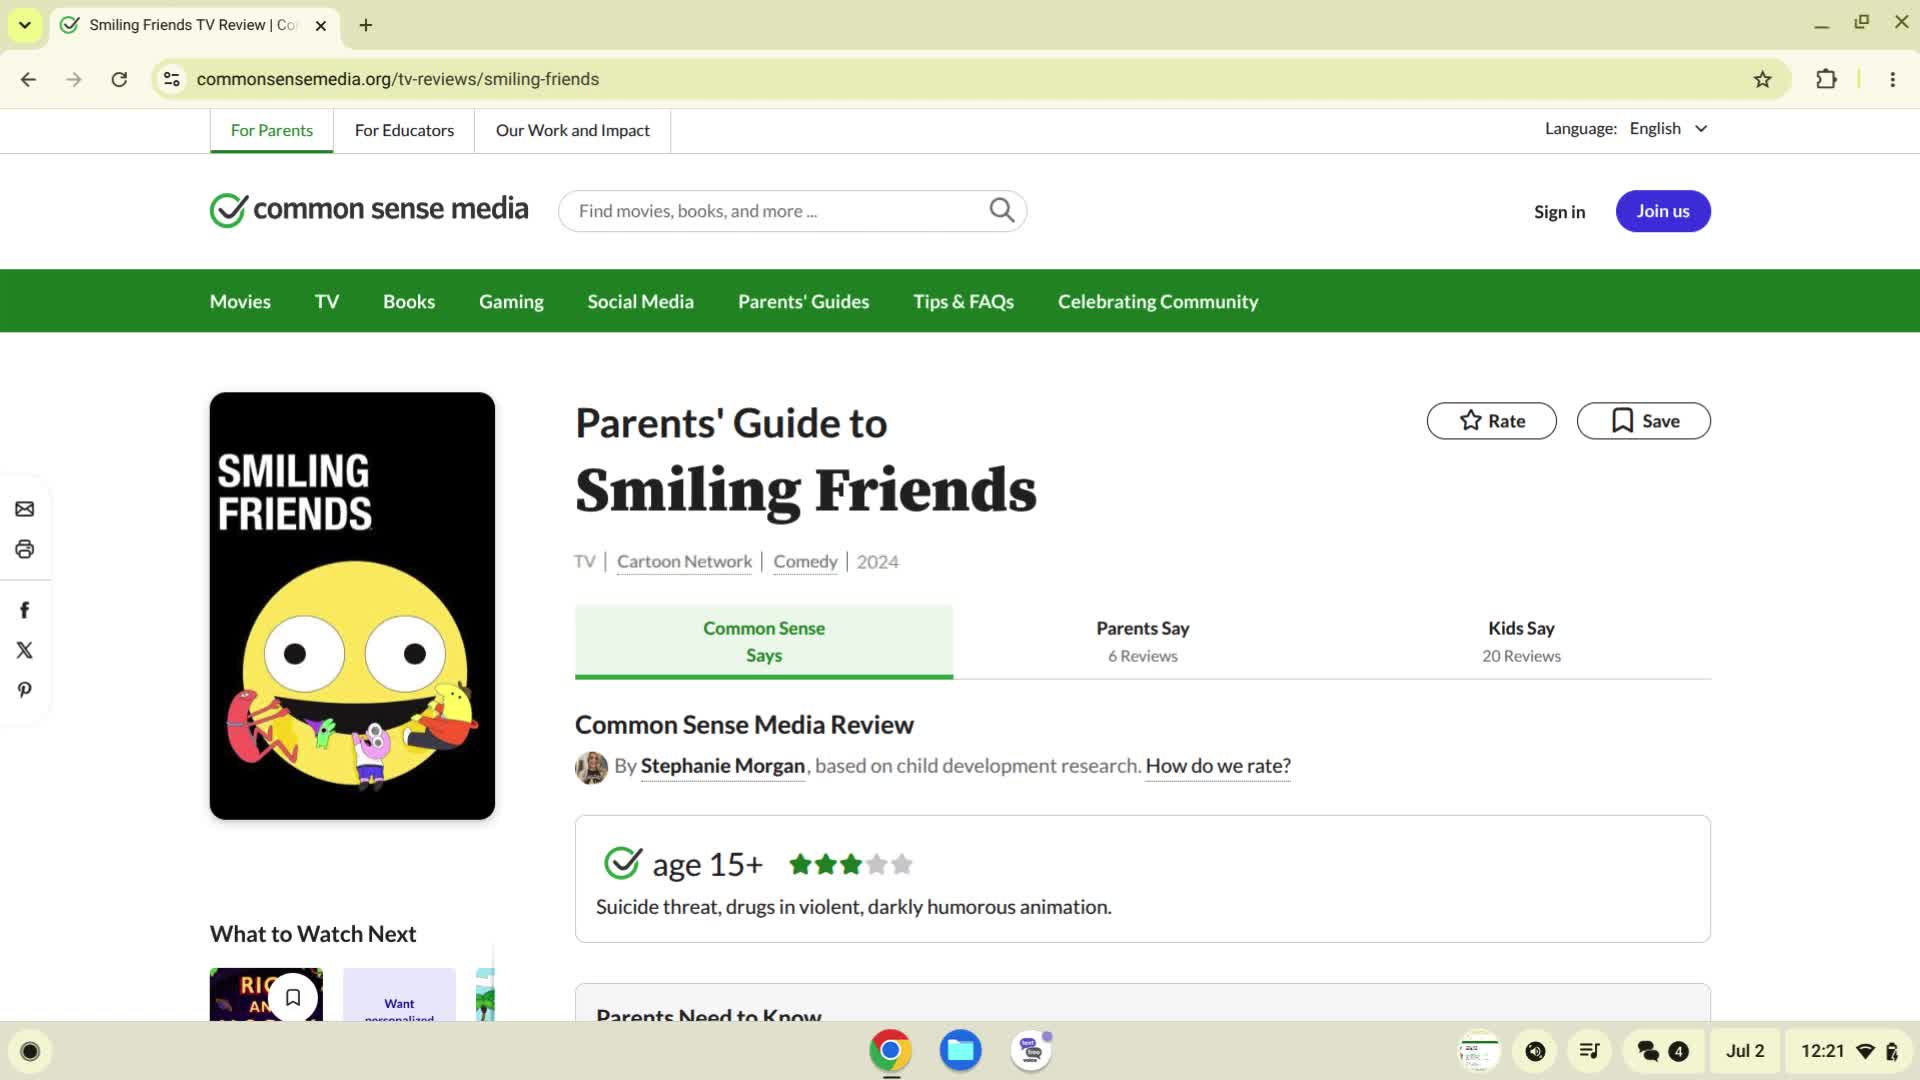Share the review on Facebook
The height and width of the screenshot is (1080, 1920).
[x=25, y=610]
